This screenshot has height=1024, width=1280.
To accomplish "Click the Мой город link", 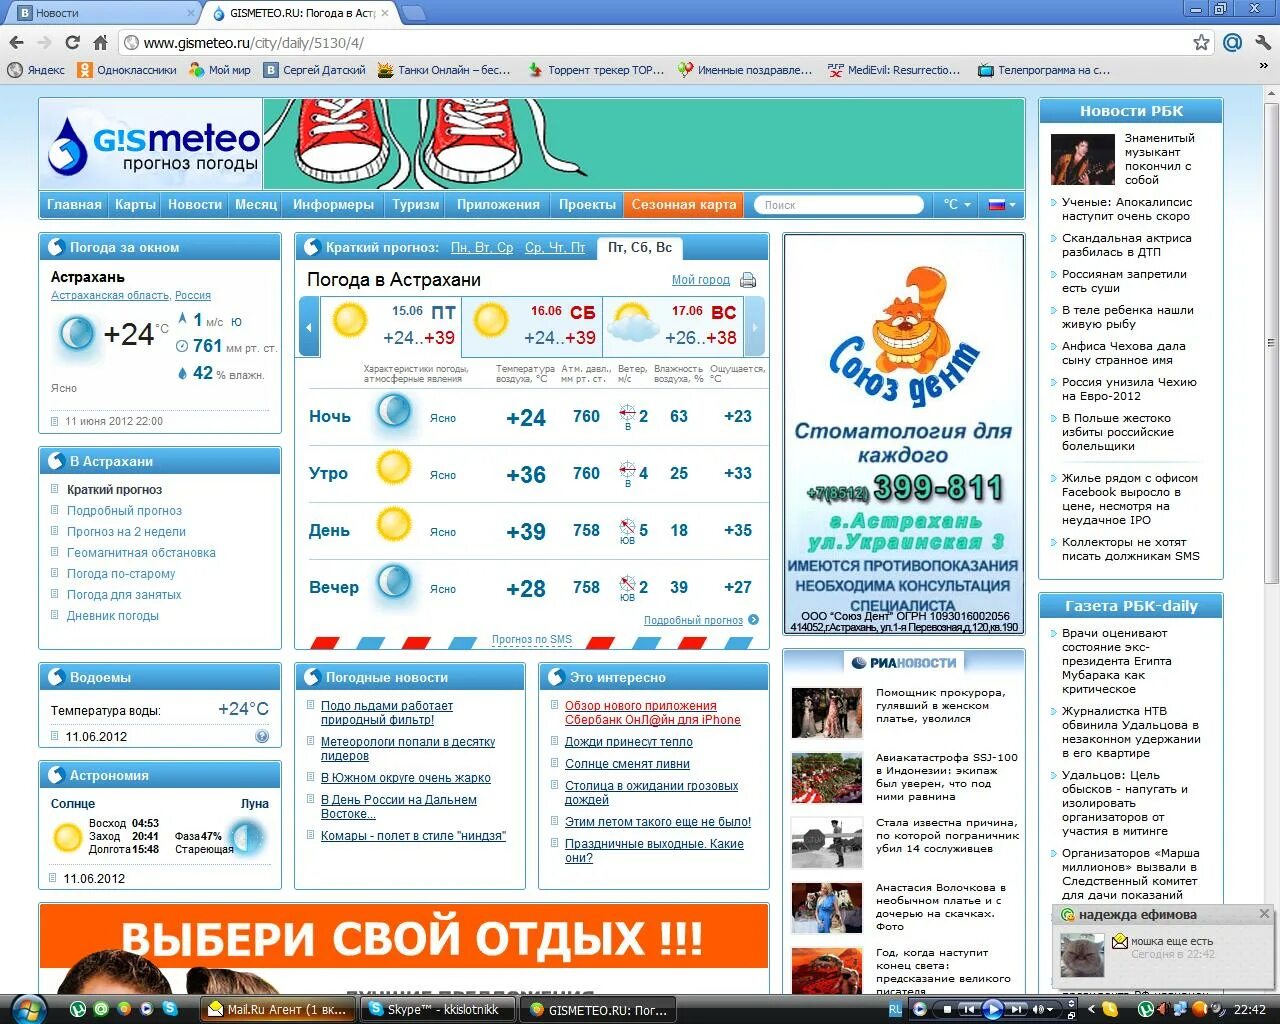I will click(701, 280).
